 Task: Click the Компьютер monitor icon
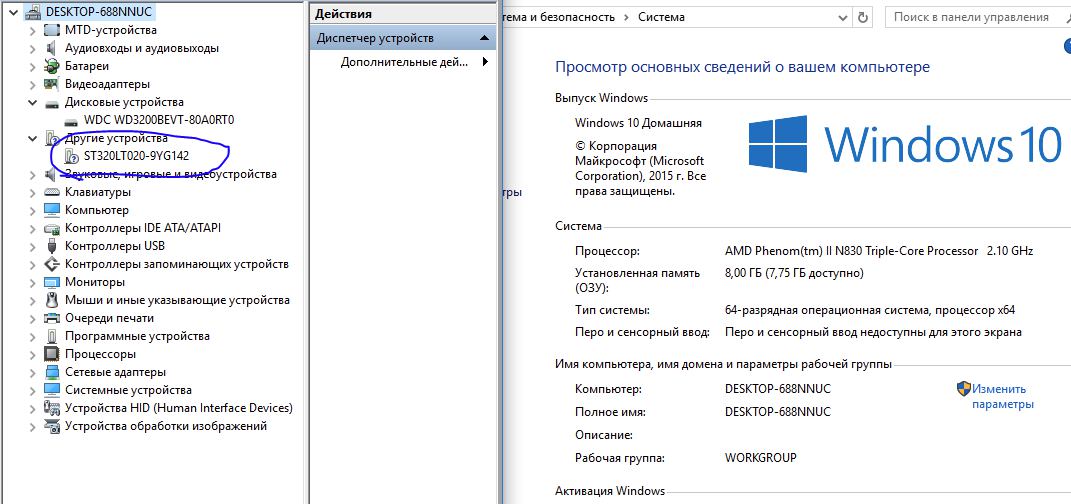(52, 210)
